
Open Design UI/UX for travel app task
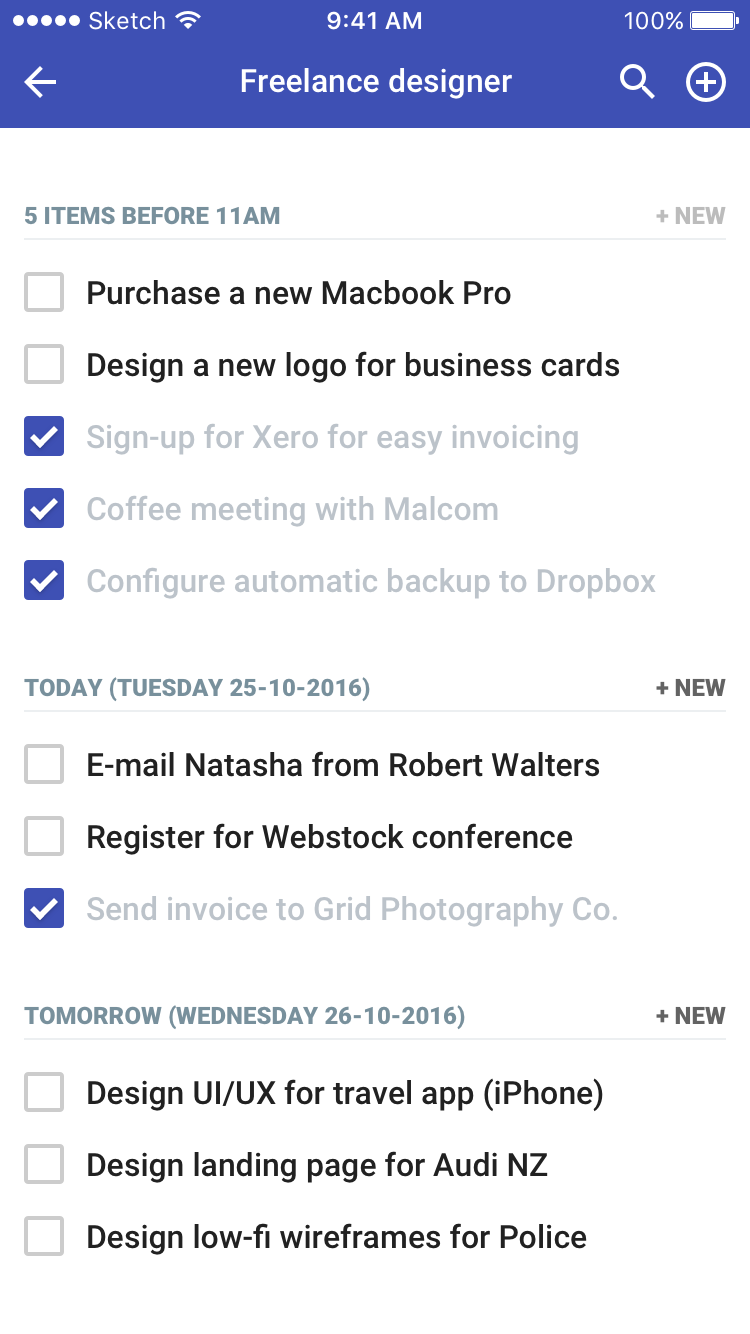click(x=345, y=1093)
